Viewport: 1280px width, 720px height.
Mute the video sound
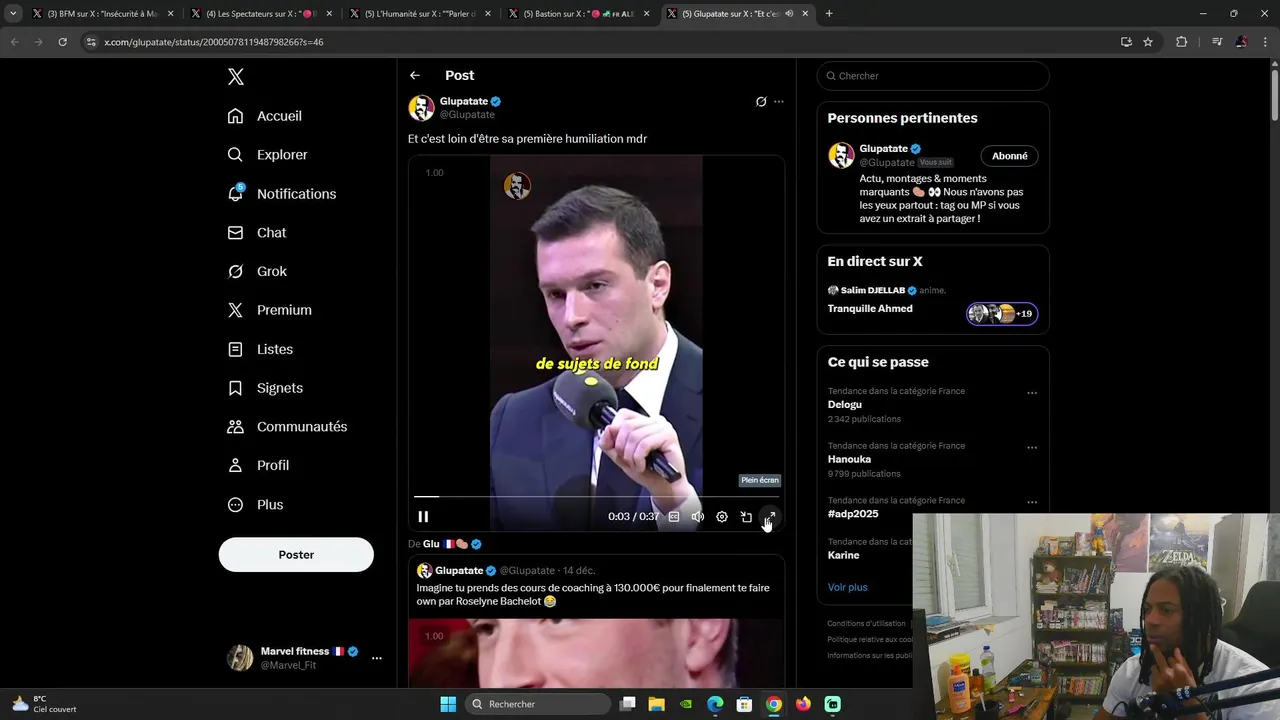(698, 517)
